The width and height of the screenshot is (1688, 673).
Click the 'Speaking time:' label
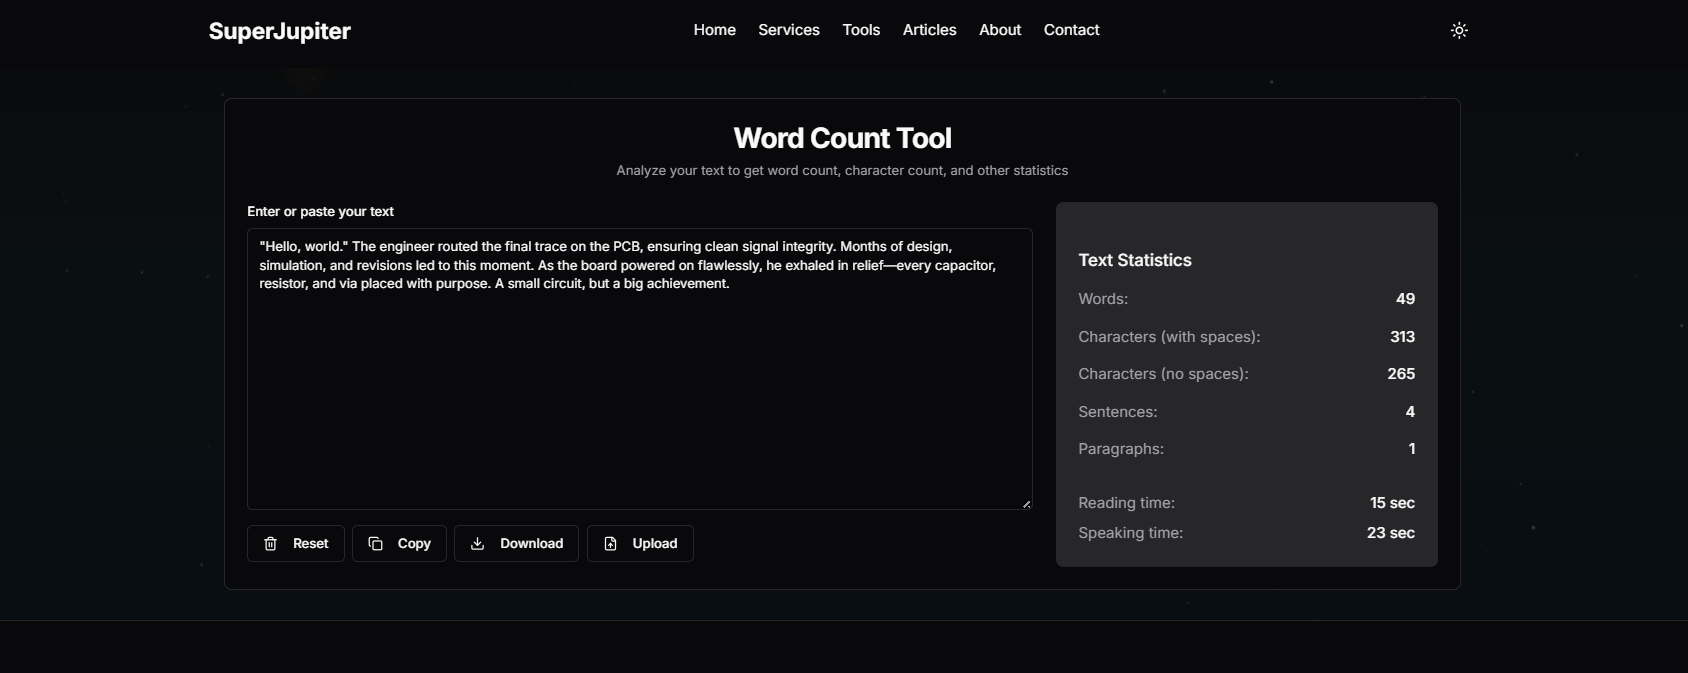point(1130,533)
